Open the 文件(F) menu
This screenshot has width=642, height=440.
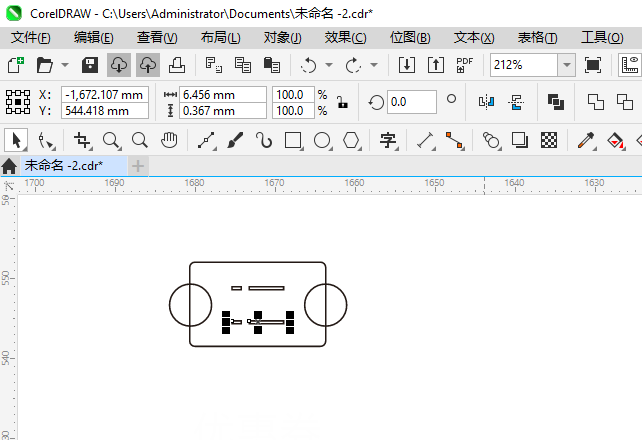click(x=31, y=38)
